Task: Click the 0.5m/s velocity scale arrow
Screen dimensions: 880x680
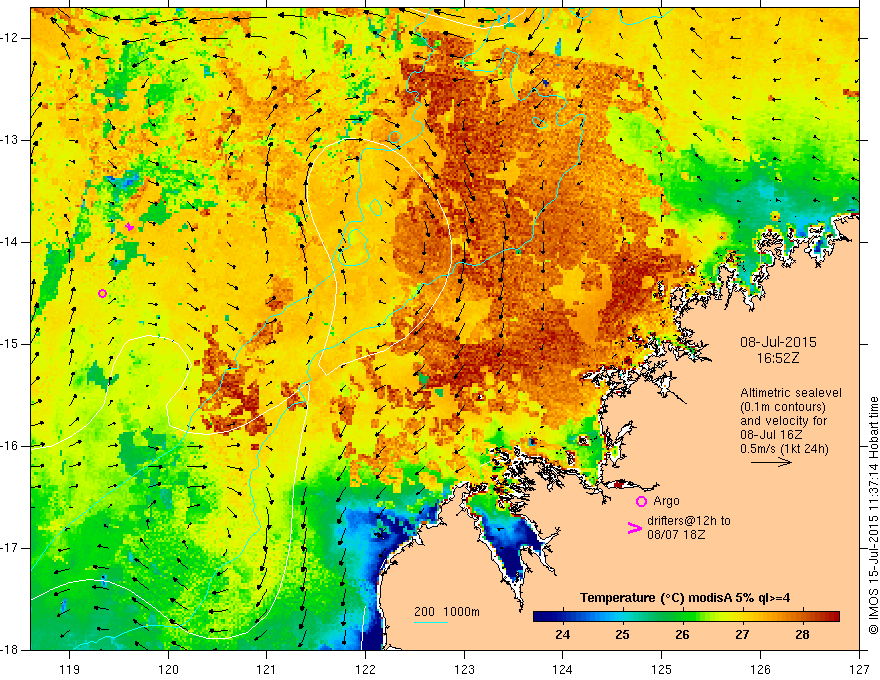Action: tap(771, 462)
